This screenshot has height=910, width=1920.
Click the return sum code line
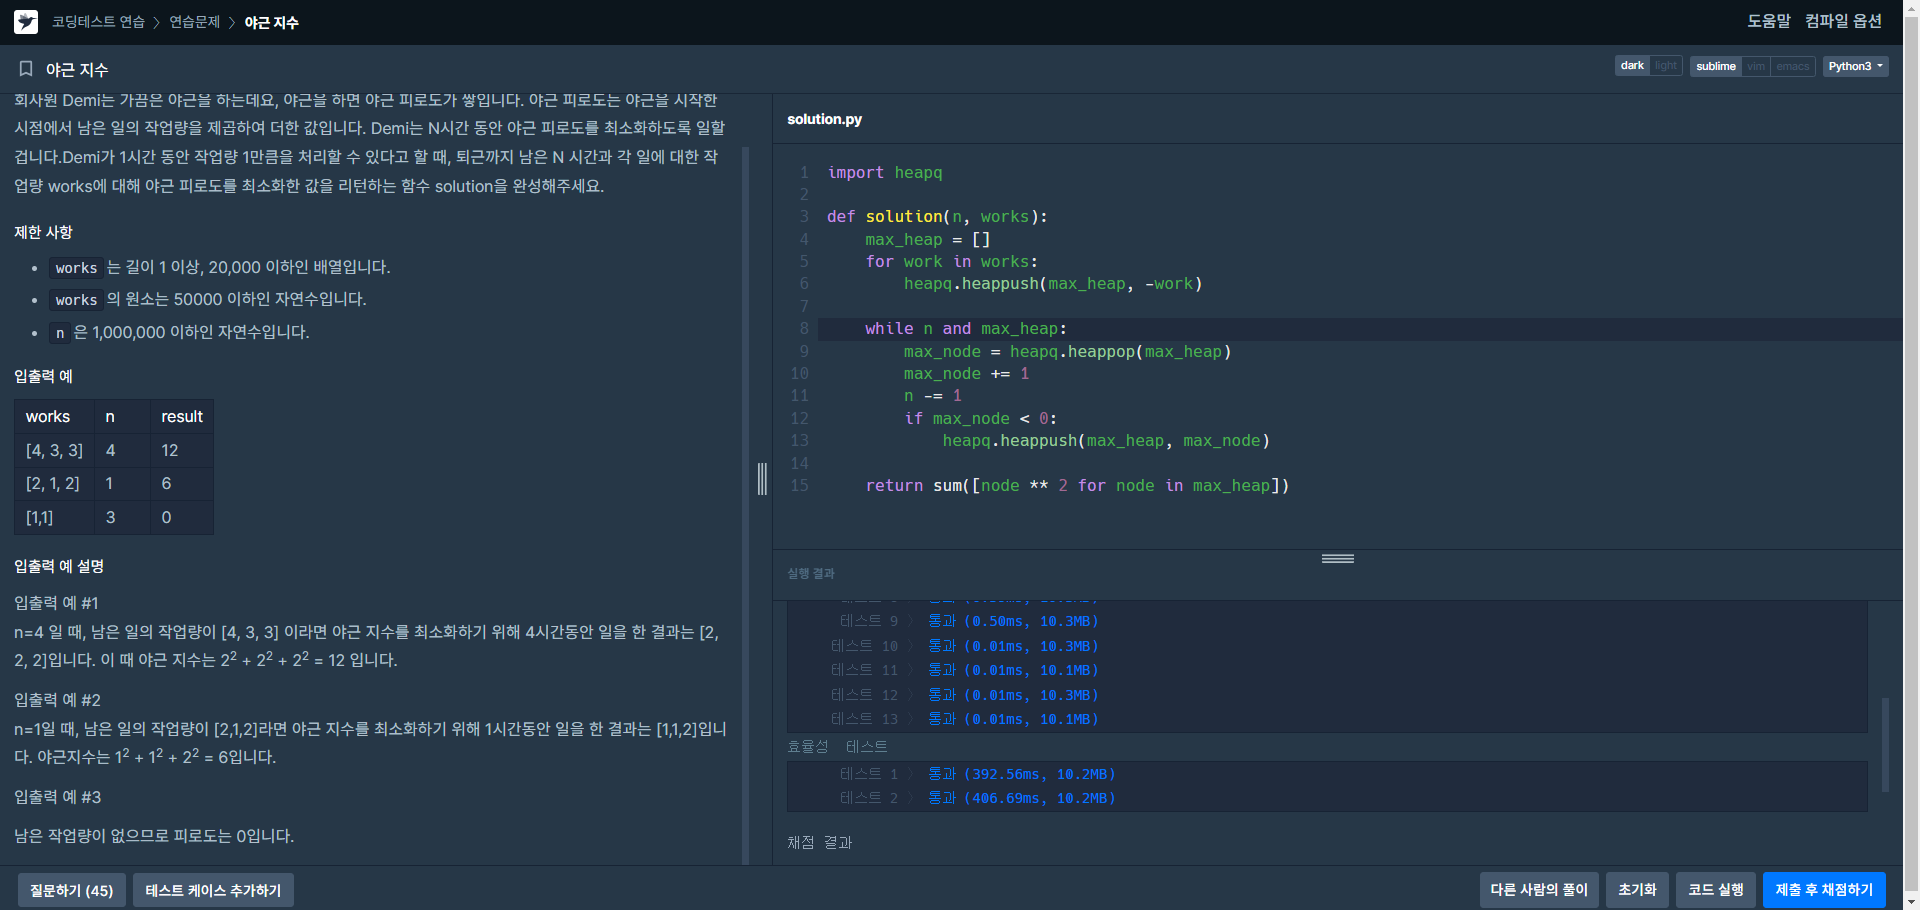click(x=1077, y=486)
